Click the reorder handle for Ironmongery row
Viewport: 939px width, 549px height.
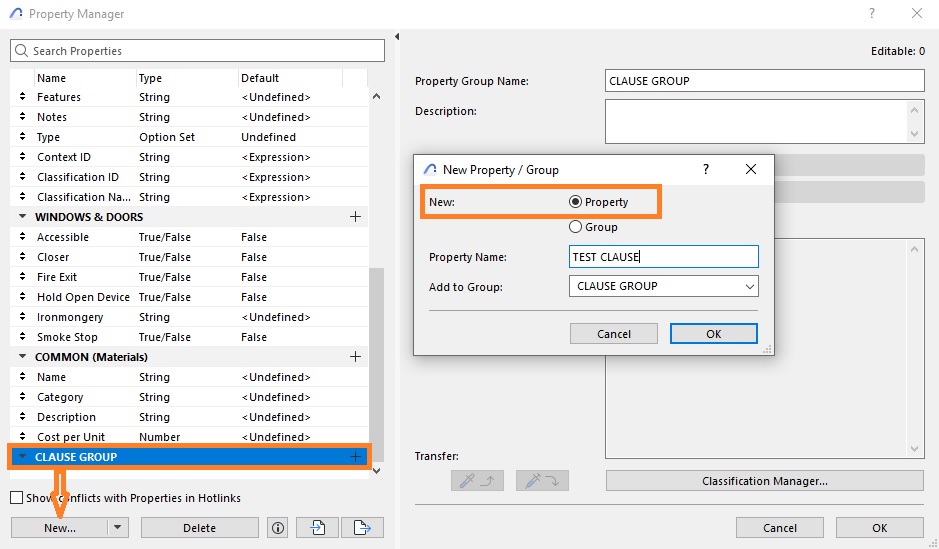click(22, 317)
